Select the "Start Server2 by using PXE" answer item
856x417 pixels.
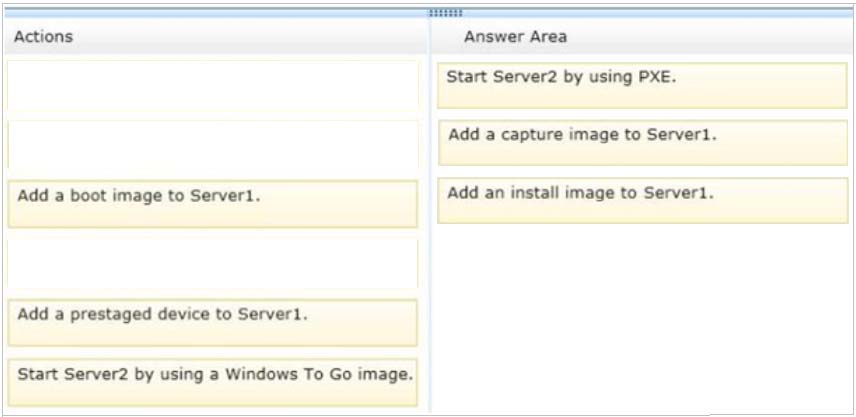643,85
